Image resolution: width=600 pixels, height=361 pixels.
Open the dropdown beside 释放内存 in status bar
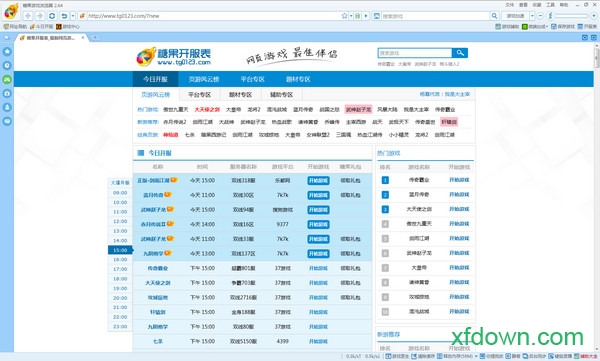pos(476,356)
